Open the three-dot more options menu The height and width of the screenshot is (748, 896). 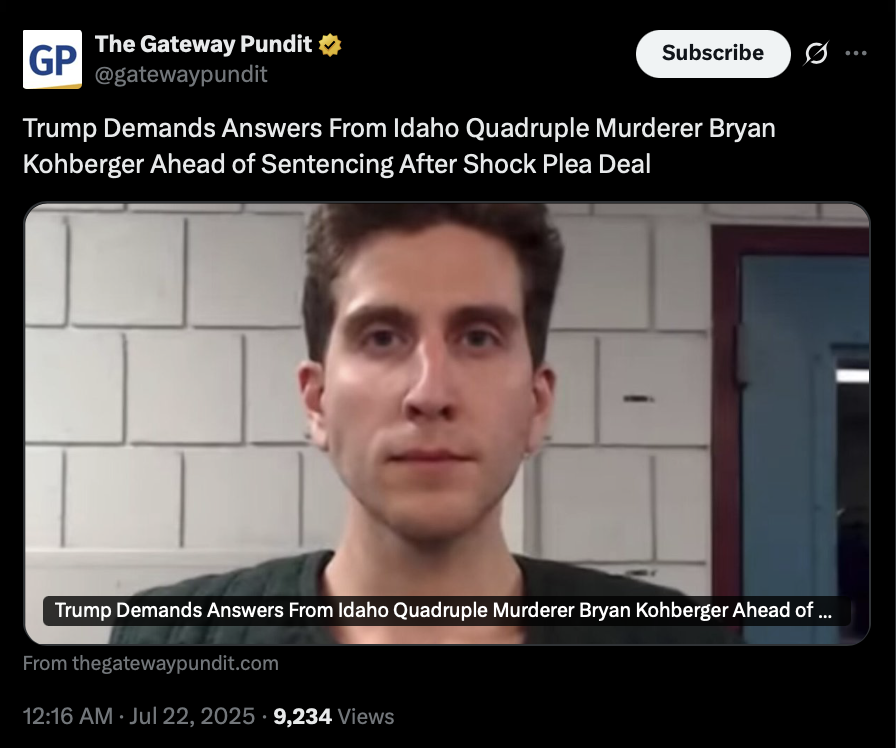(856, 53)
